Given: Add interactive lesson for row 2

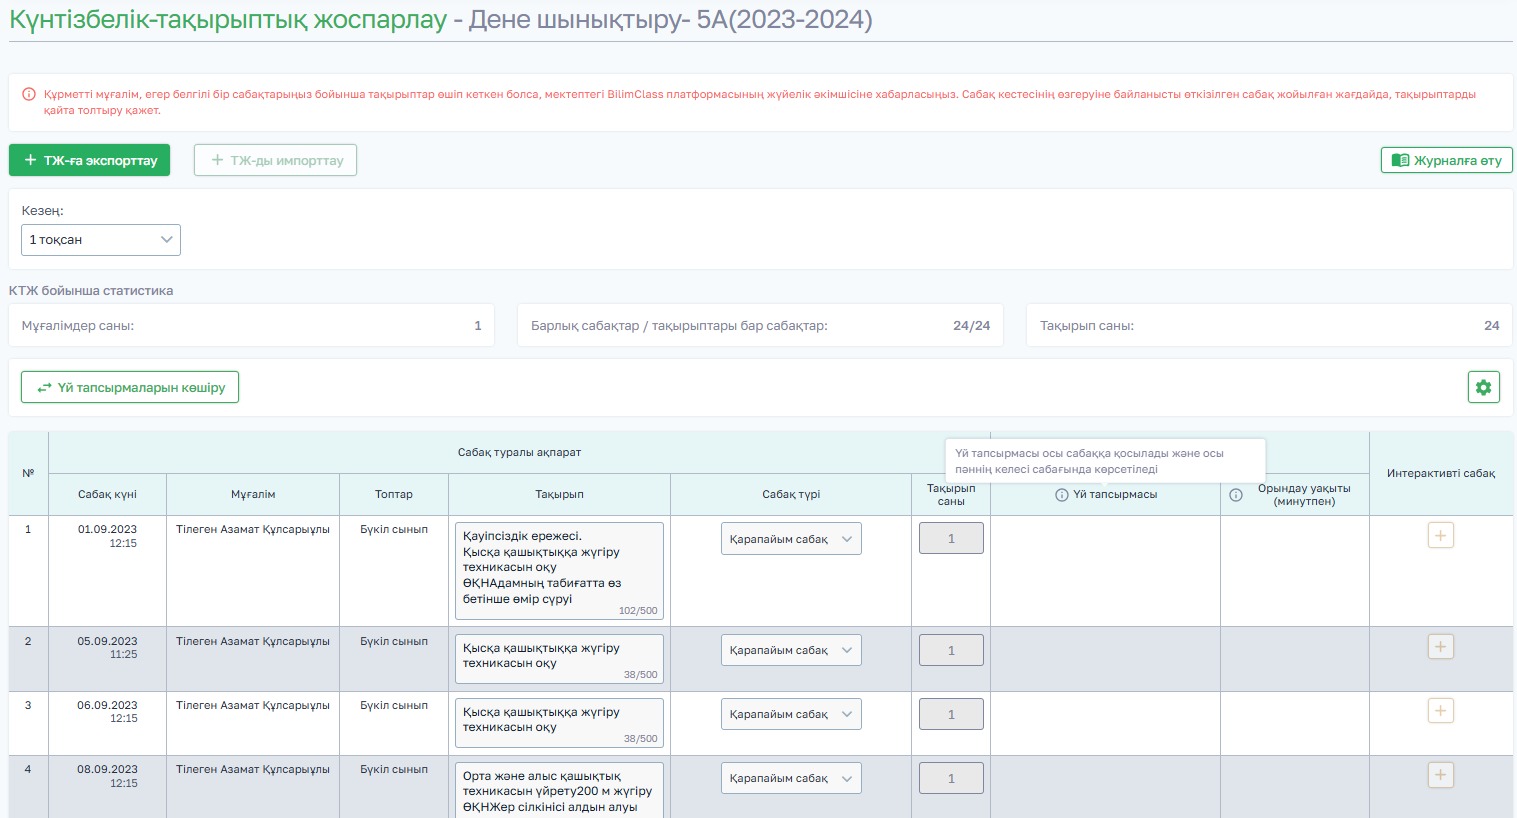Looking at the screenshot, I should tap(1440, 647).
